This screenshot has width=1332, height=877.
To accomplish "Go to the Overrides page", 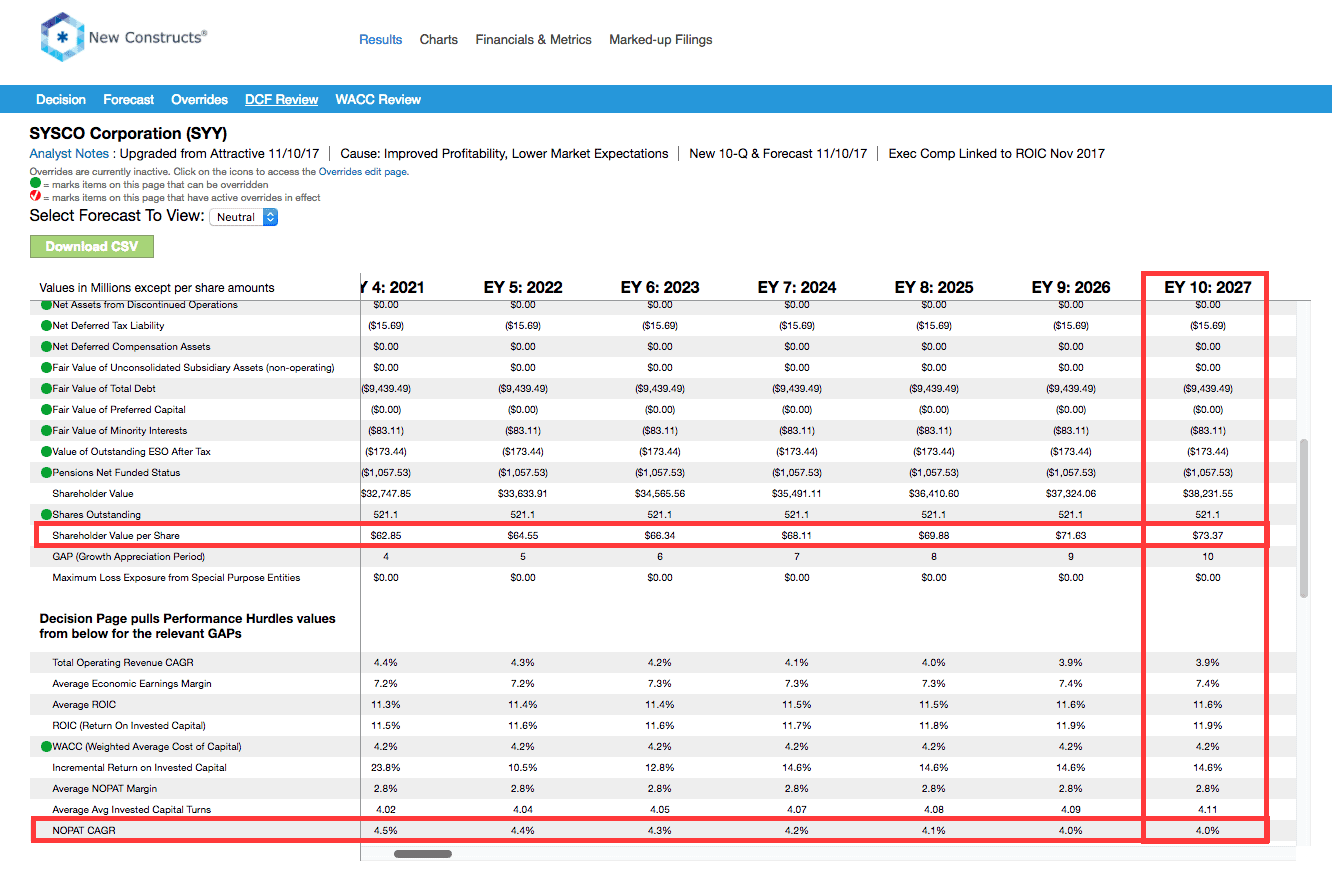I will pos(200,100).
